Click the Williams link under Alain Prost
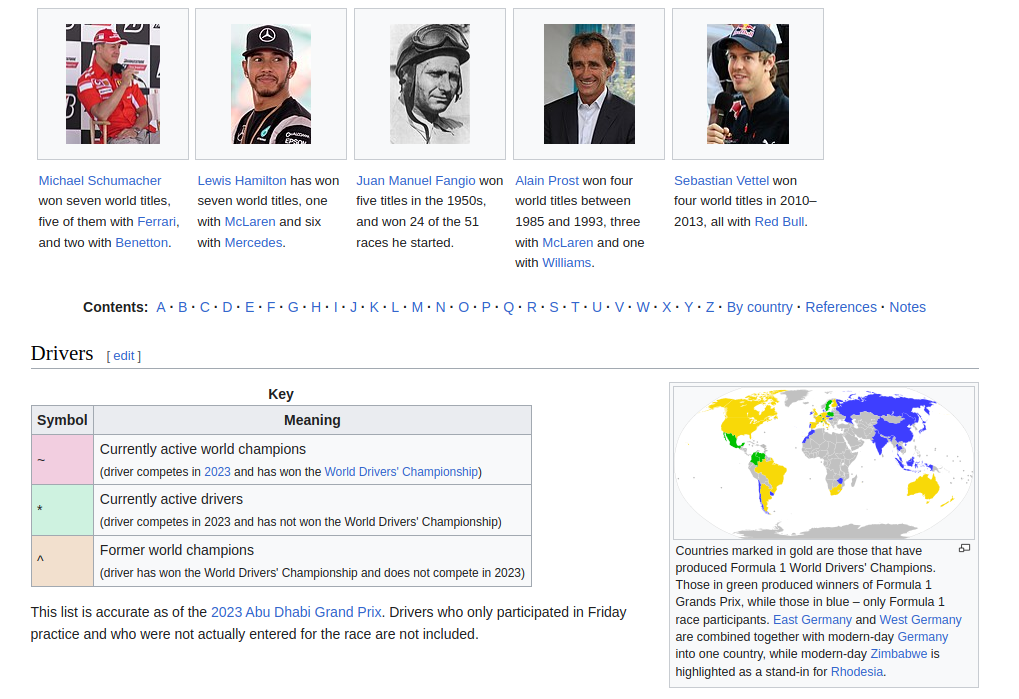Viewport: 1019px width, 699px height. click(567, 262)
